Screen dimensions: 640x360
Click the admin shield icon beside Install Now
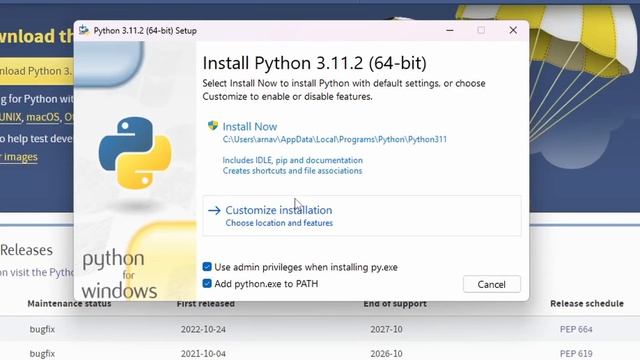(213, 125)
